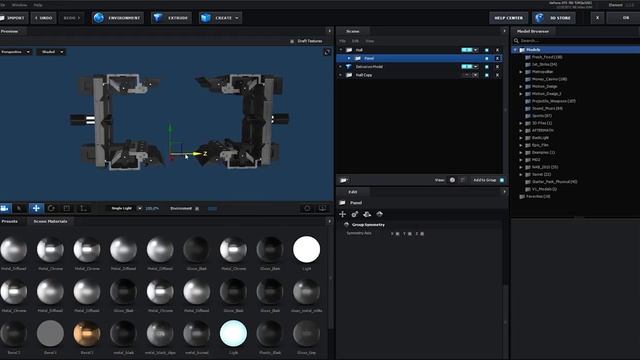This screenshot has width=640, height=360.
Task: Select the white Light material preset
Action: 307,249
